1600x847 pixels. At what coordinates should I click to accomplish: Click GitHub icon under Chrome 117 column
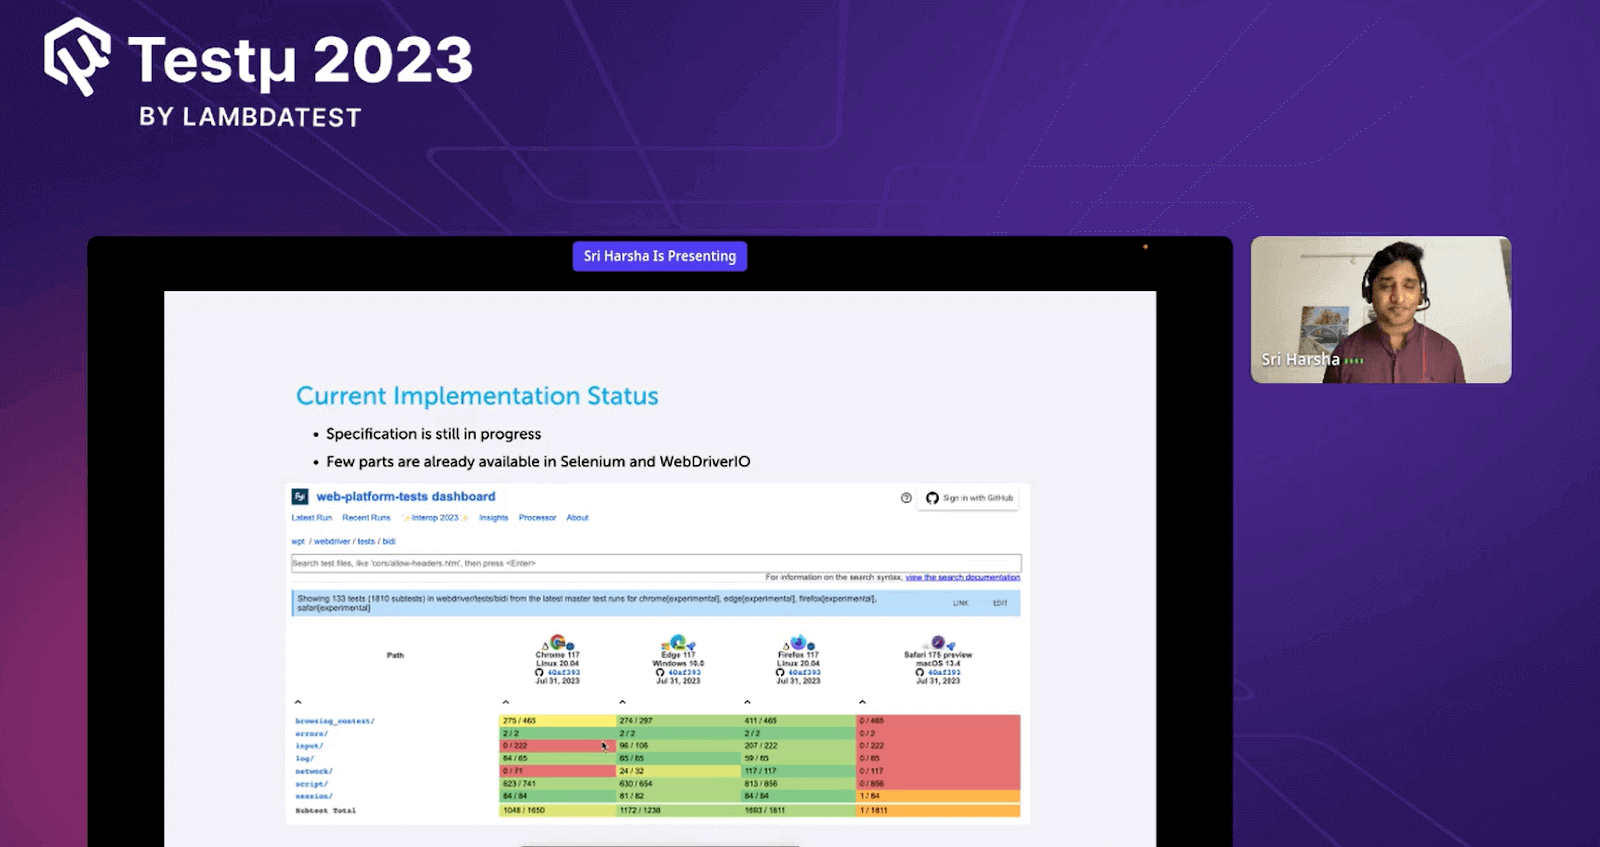tap(540, 672)
